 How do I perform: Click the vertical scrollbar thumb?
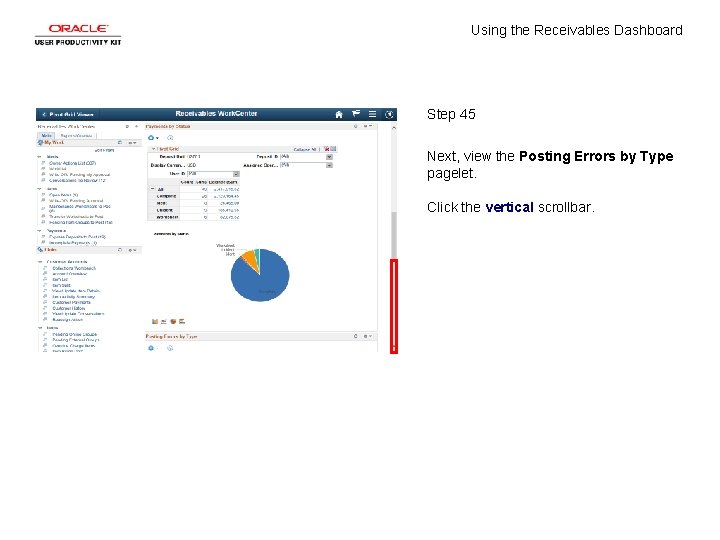click(x=394, y=234)
